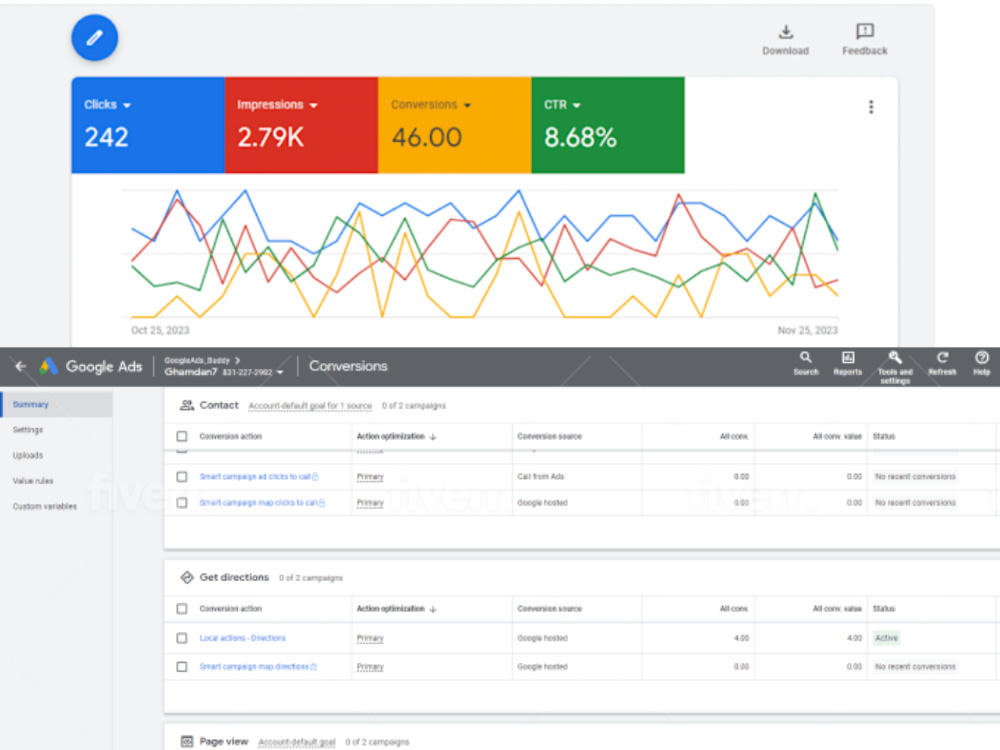The height and width of the screenshot is (750, 1000).
Task: Click Account-default goal for 1 source link
Action: (310, 406)
